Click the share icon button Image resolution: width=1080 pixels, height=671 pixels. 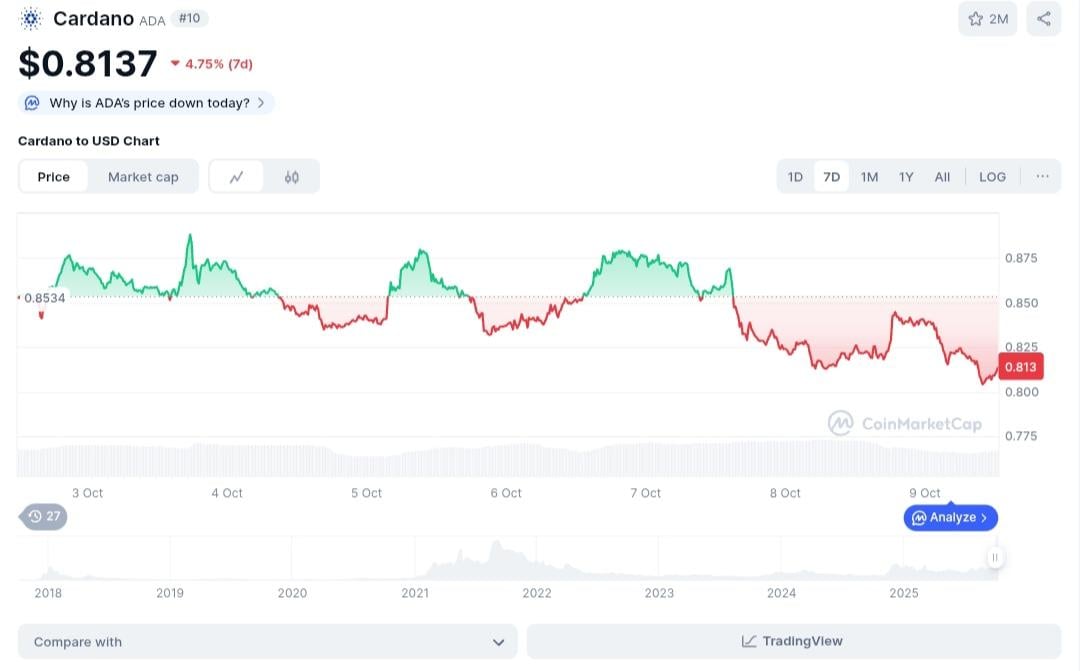click(1043, 19)
